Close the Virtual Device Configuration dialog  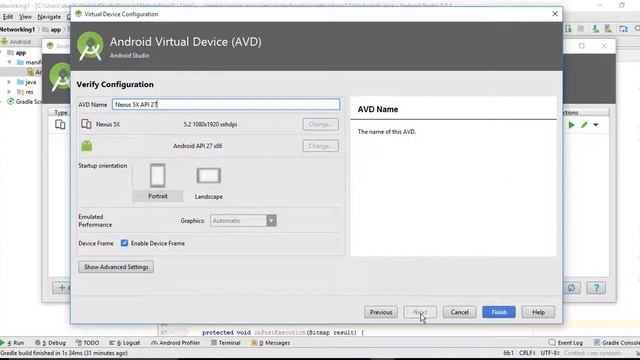(x=555, y=14)
